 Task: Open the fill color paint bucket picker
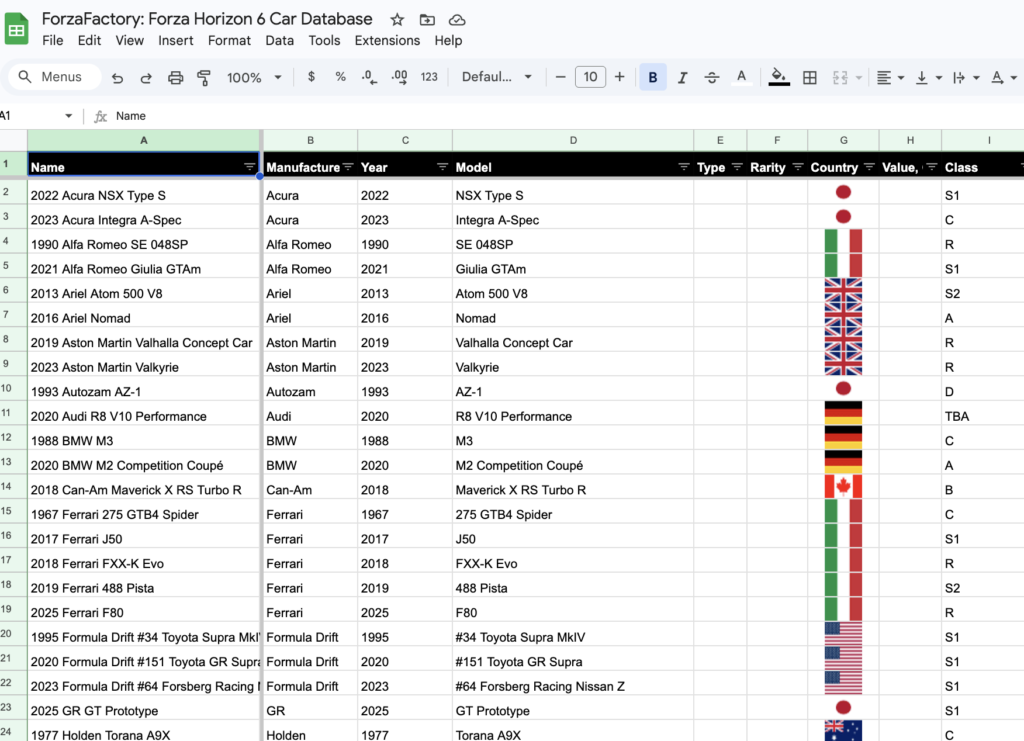pyautogui.click(x=779, y=77)
